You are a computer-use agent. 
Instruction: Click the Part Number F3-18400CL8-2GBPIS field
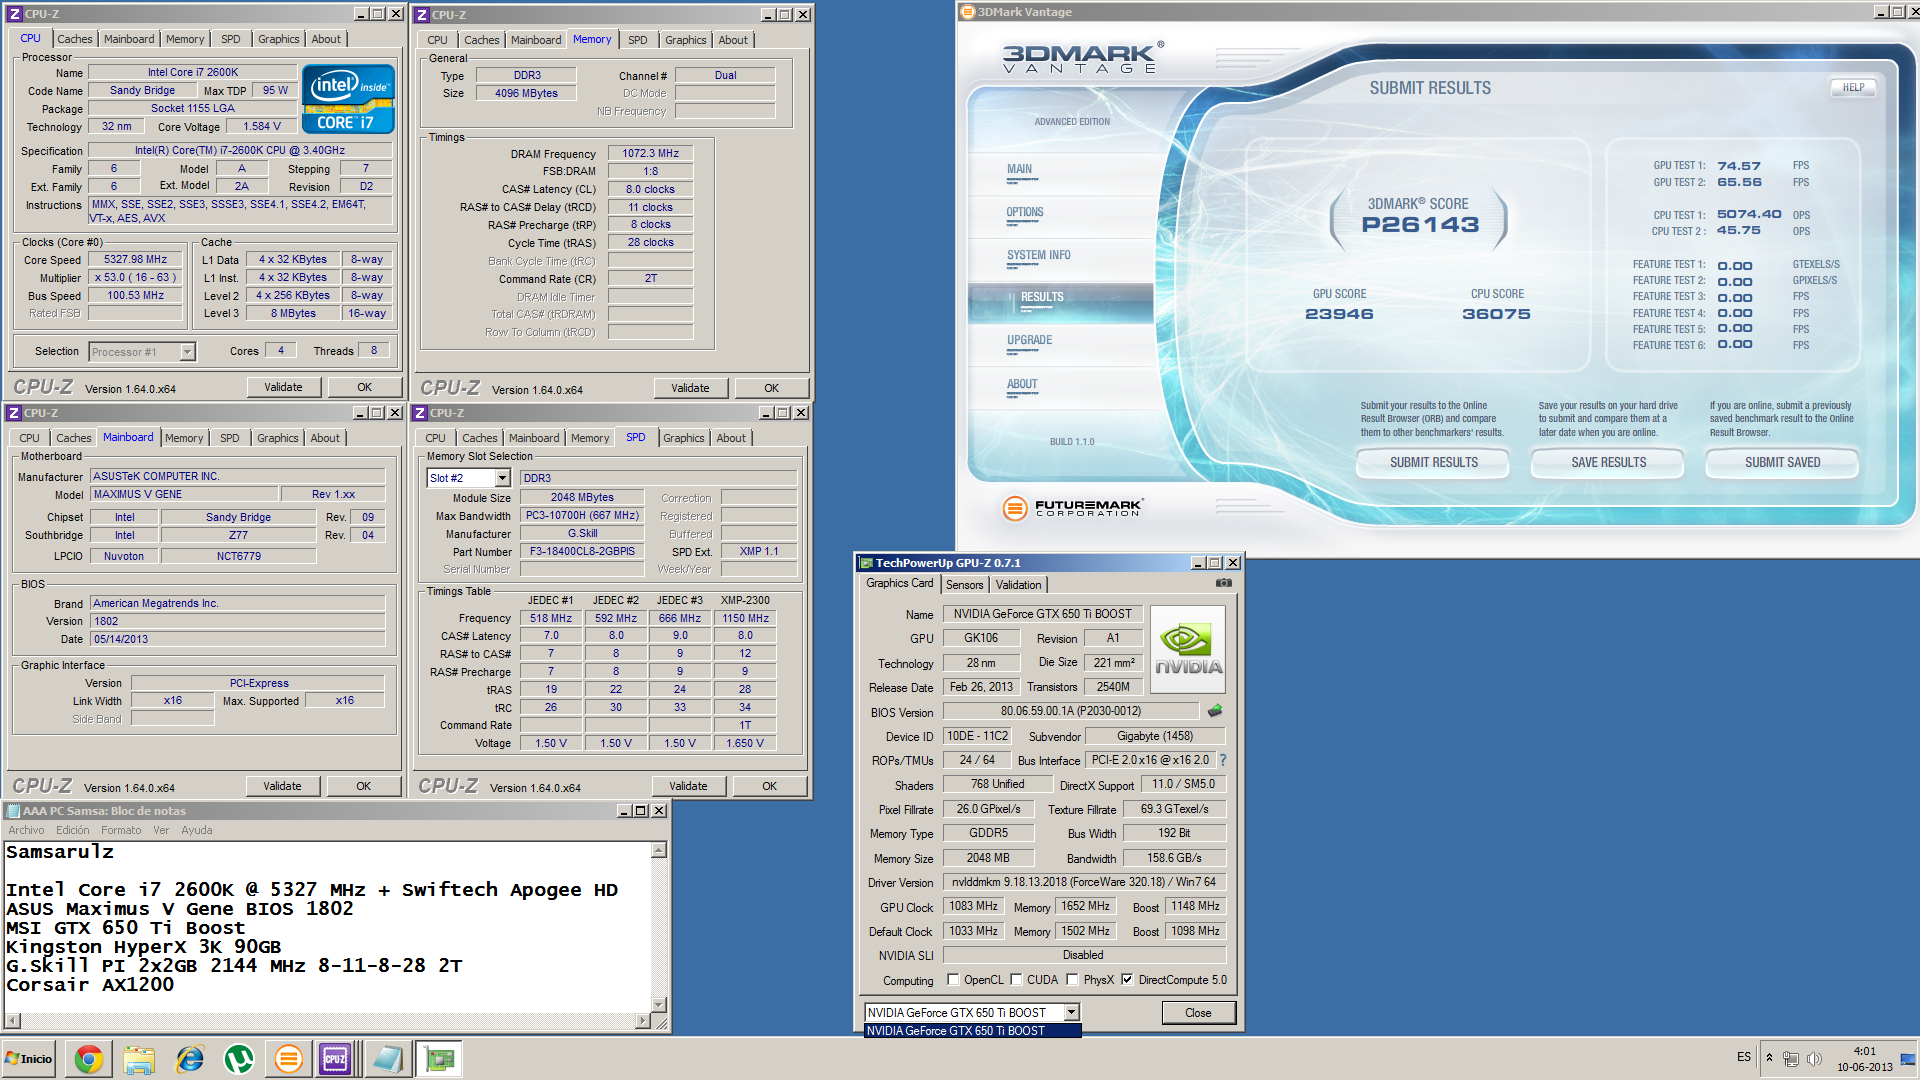point(582,551)
